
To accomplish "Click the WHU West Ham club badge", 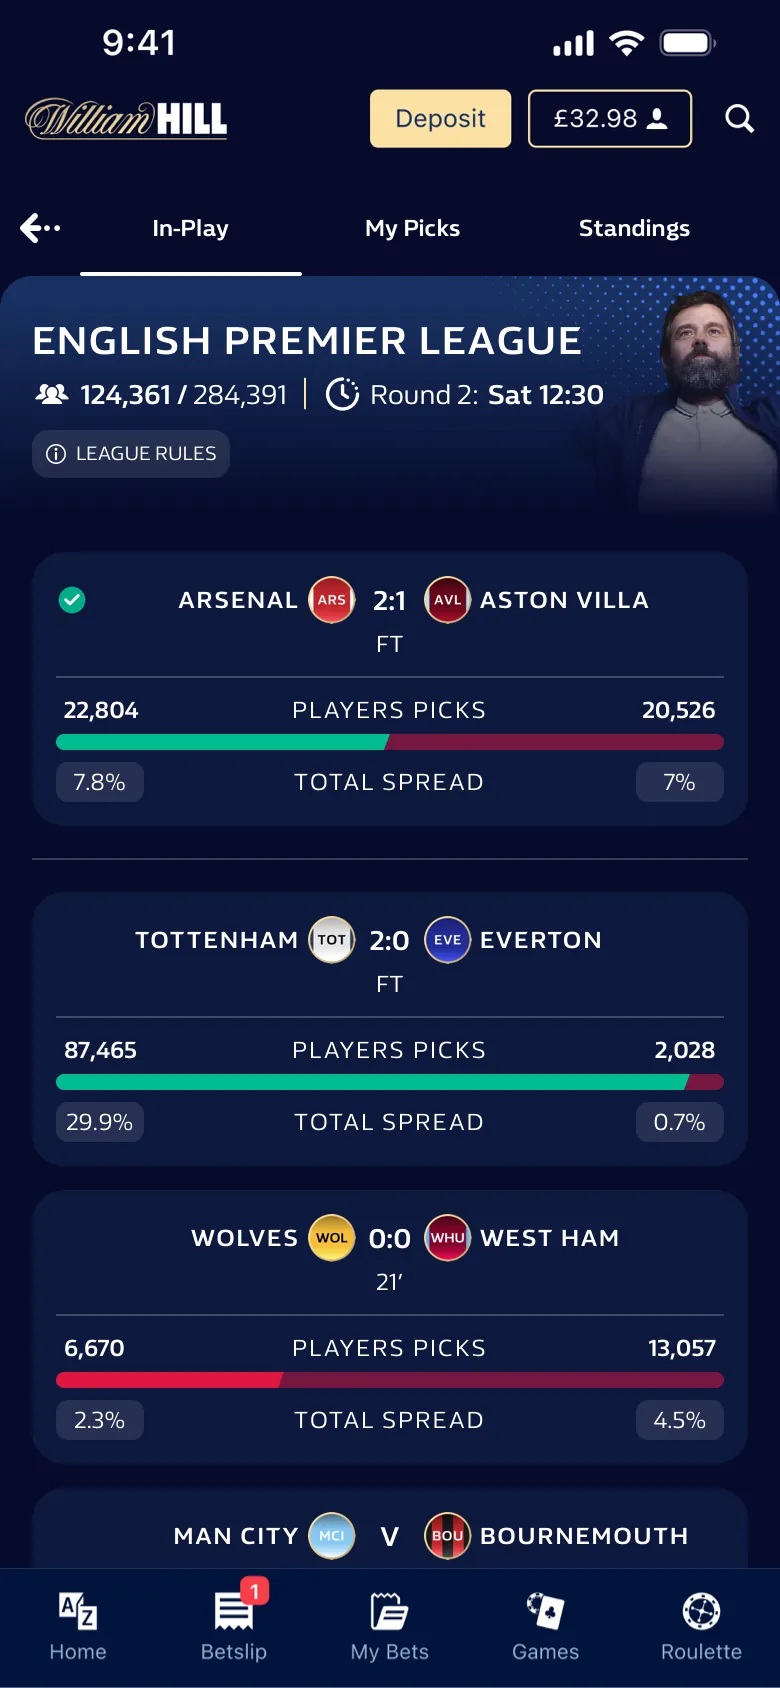I will tap(447, 1237).
